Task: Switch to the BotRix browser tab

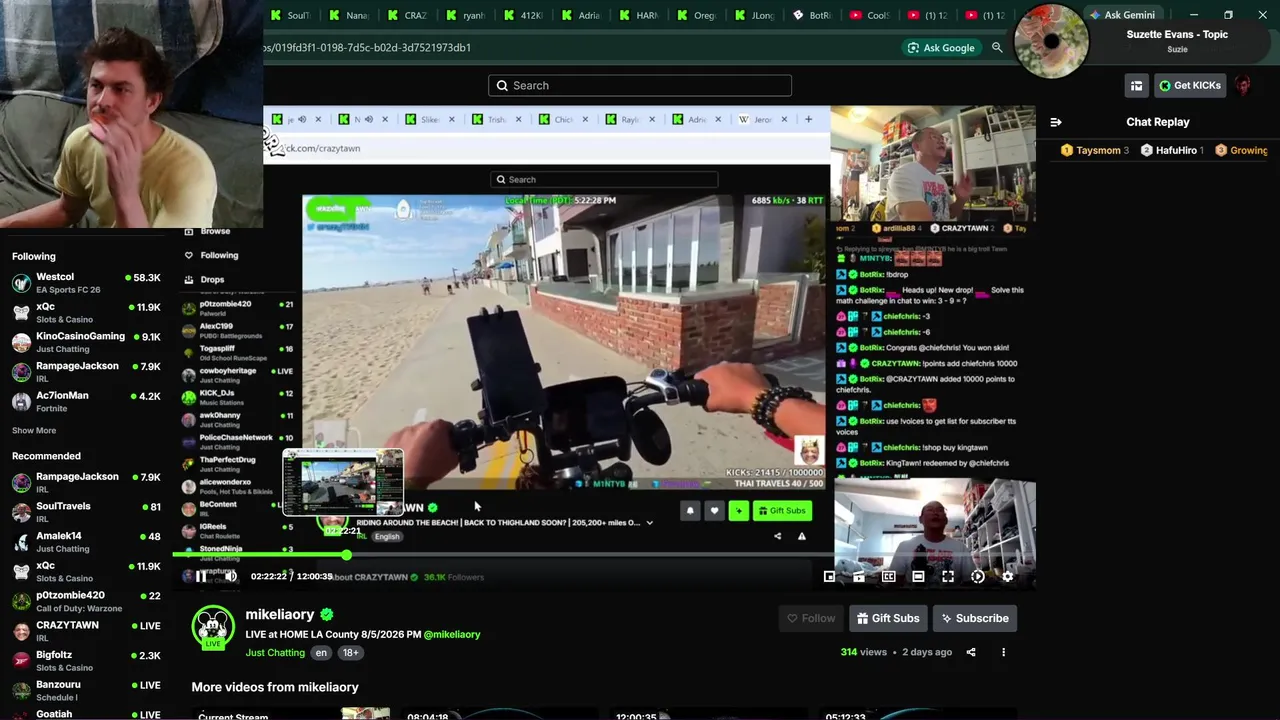Action: pyautogui.click(x=813, y=15)
